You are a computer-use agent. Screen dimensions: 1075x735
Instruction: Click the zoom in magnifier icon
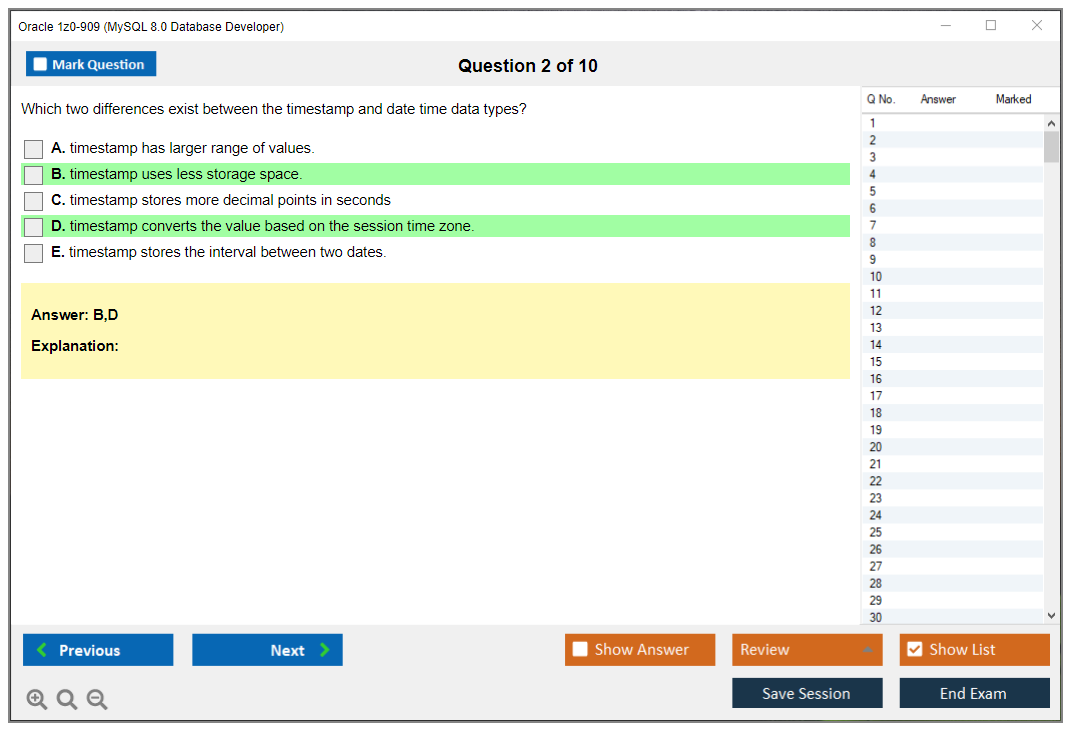tap(37, 699)
